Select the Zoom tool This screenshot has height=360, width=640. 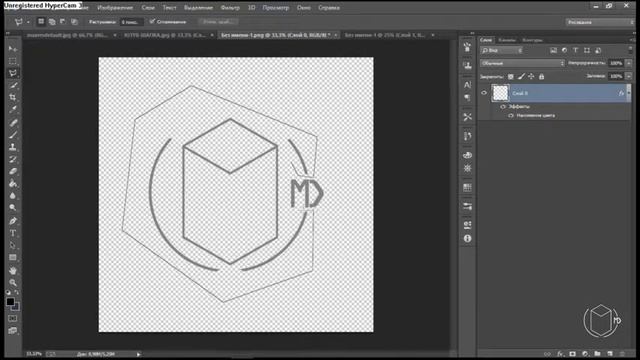(x=13, y=282)
